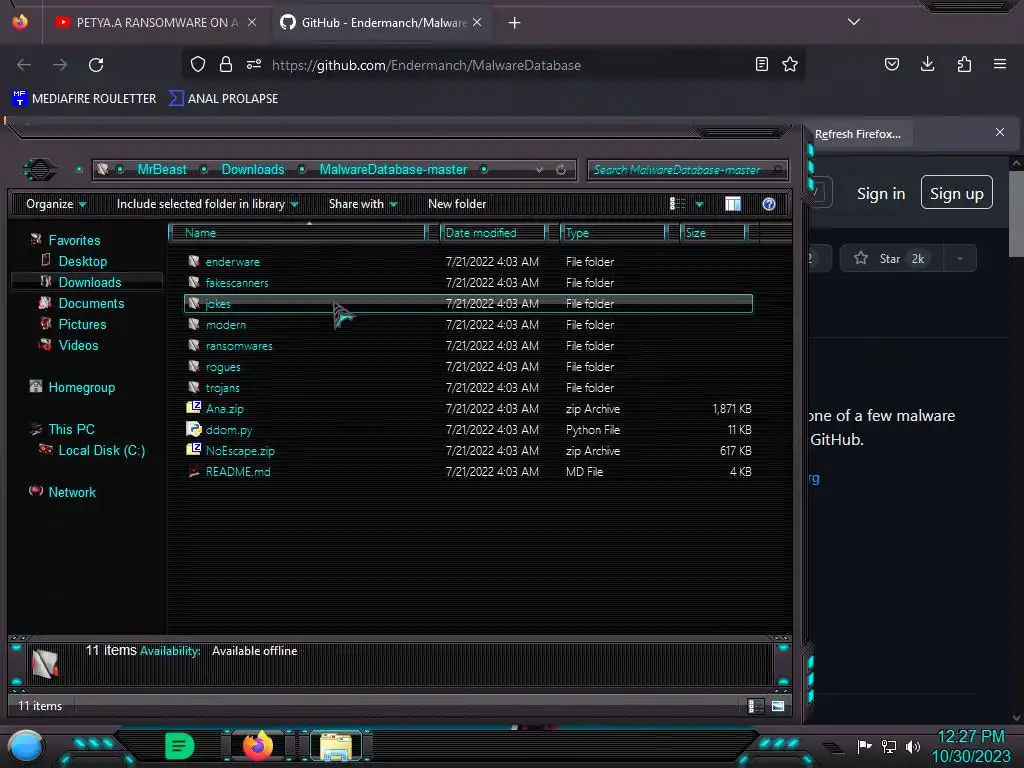Click the Firefox back arrow button
The image size is (1024, 768).
pyautogui.click(x=24, y=65)
